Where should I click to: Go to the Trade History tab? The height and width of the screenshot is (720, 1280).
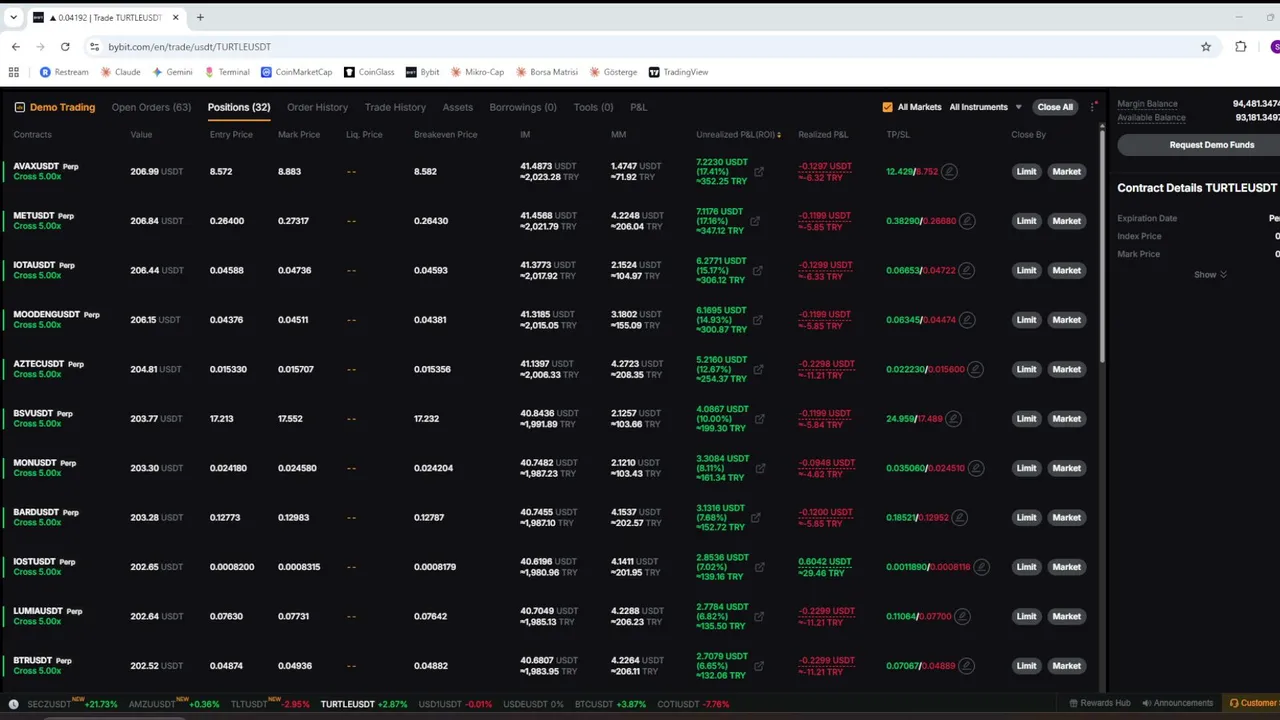[x=395, y=107]
